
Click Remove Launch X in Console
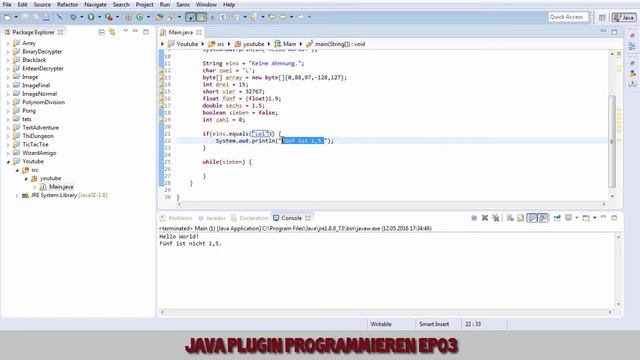pyautogui.click(x=485, y=218)
